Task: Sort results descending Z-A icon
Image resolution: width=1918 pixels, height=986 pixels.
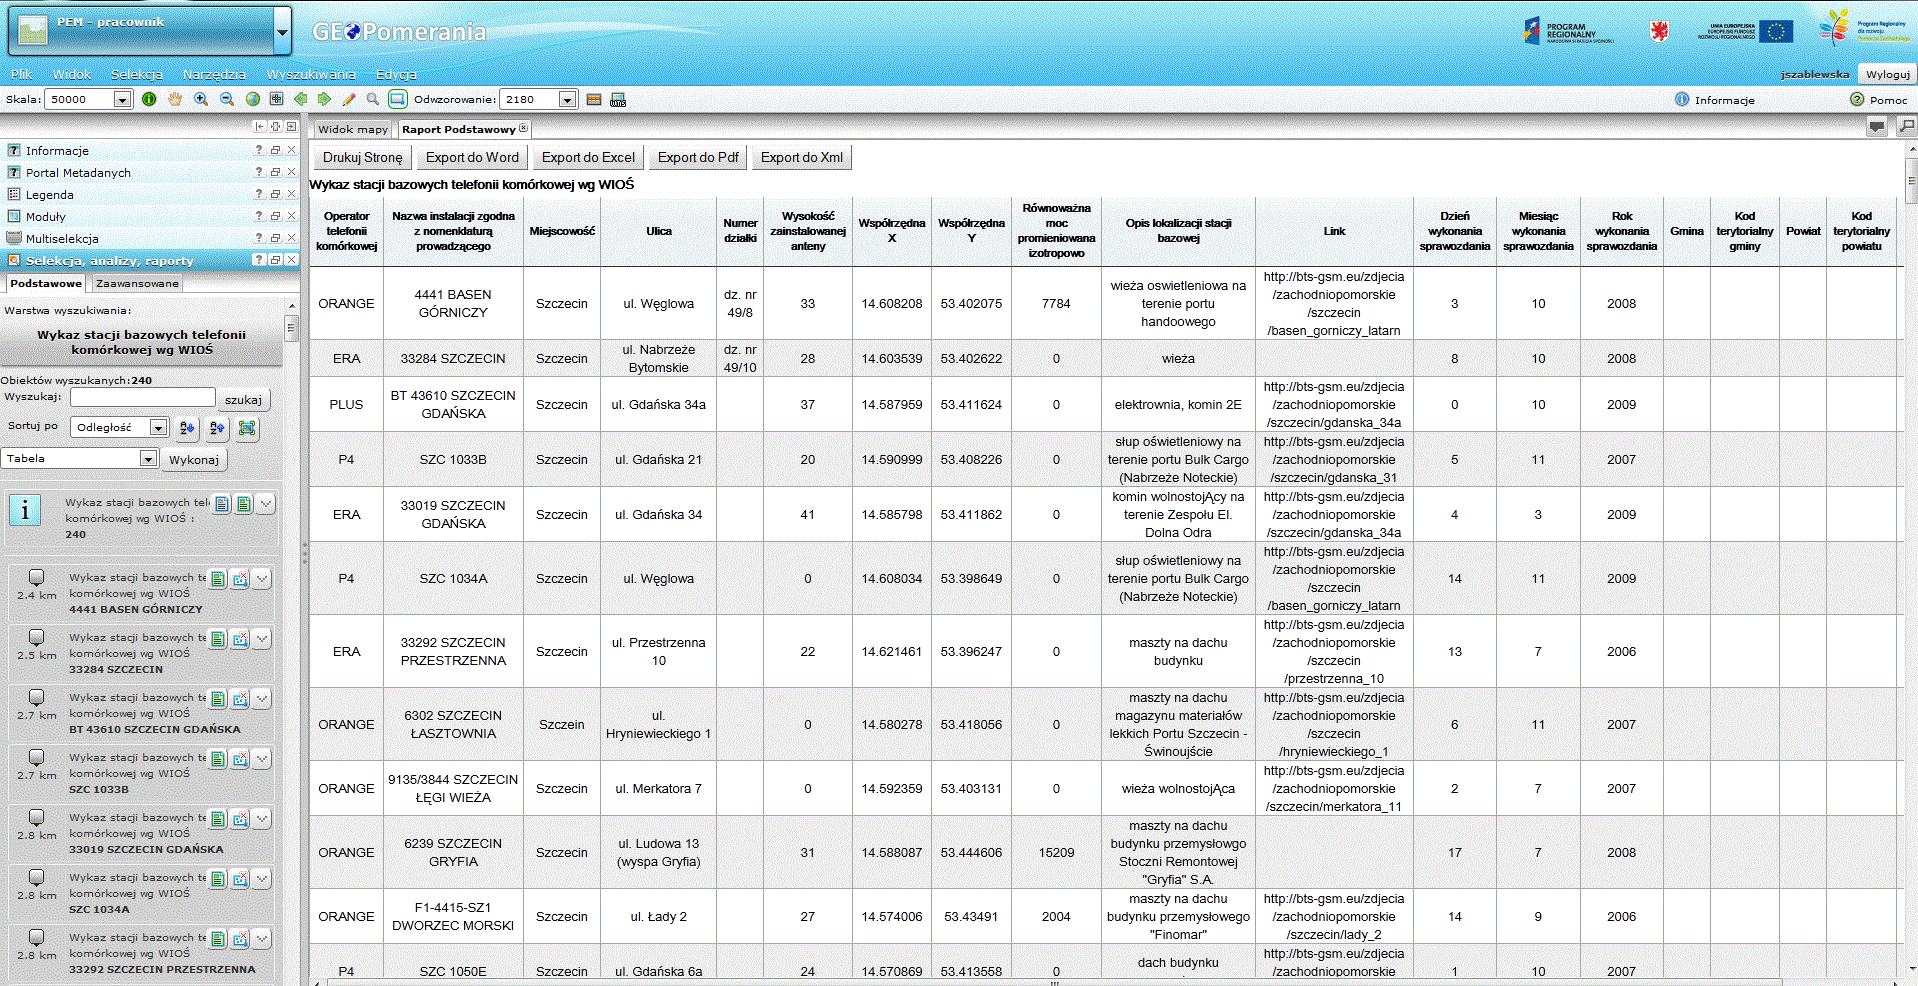Action: (217, 428)
